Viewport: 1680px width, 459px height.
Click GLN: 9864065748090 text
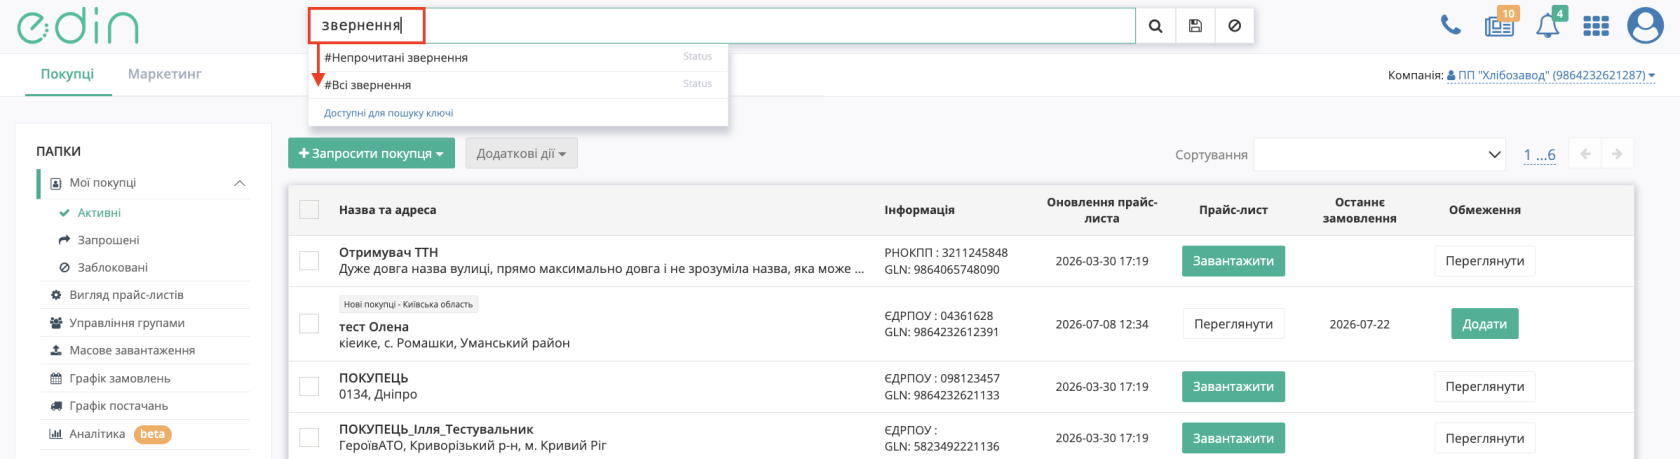941,270
